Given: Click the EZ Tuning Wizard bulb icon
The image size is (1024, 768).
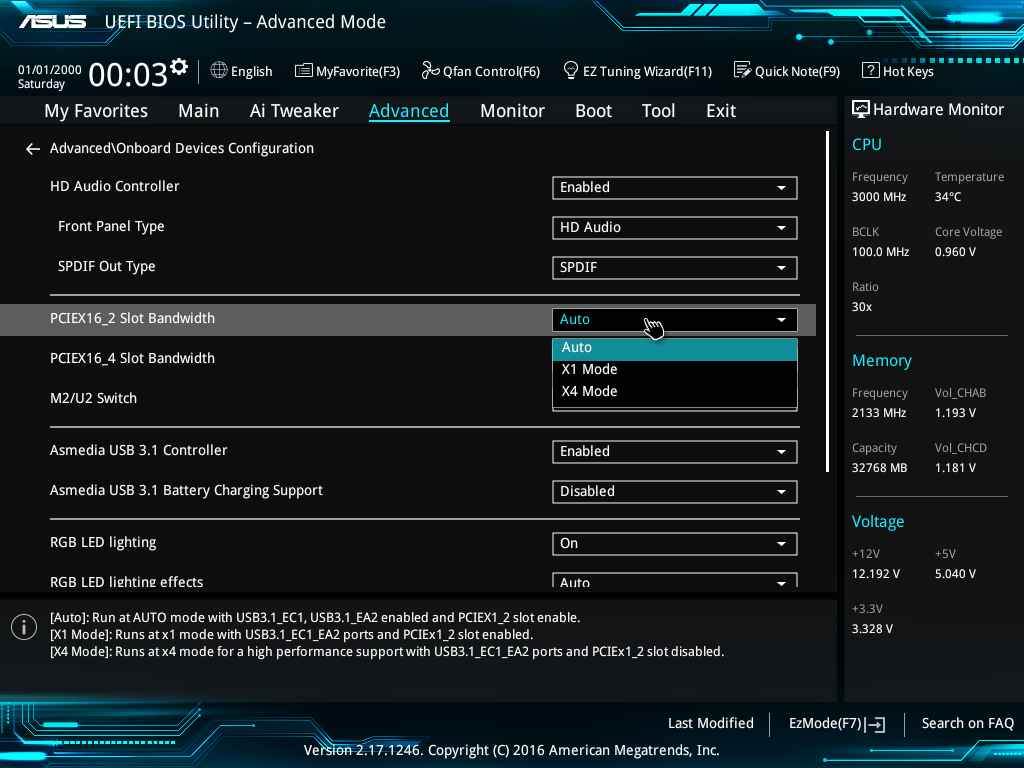Looking at the screenshot, I should [570, 70].
